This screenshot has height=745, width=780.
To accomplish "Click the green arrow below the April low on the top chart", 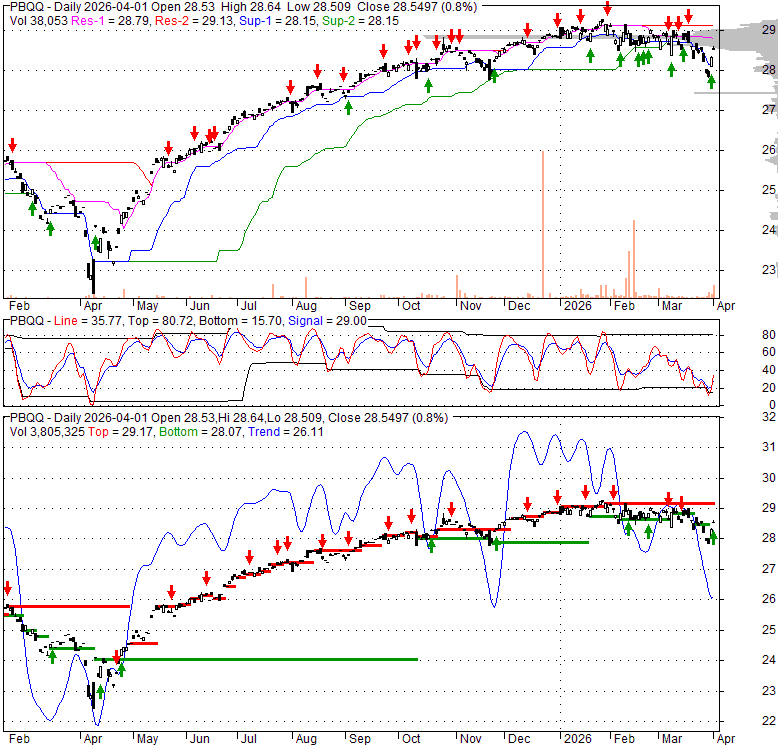I will 97,243.
